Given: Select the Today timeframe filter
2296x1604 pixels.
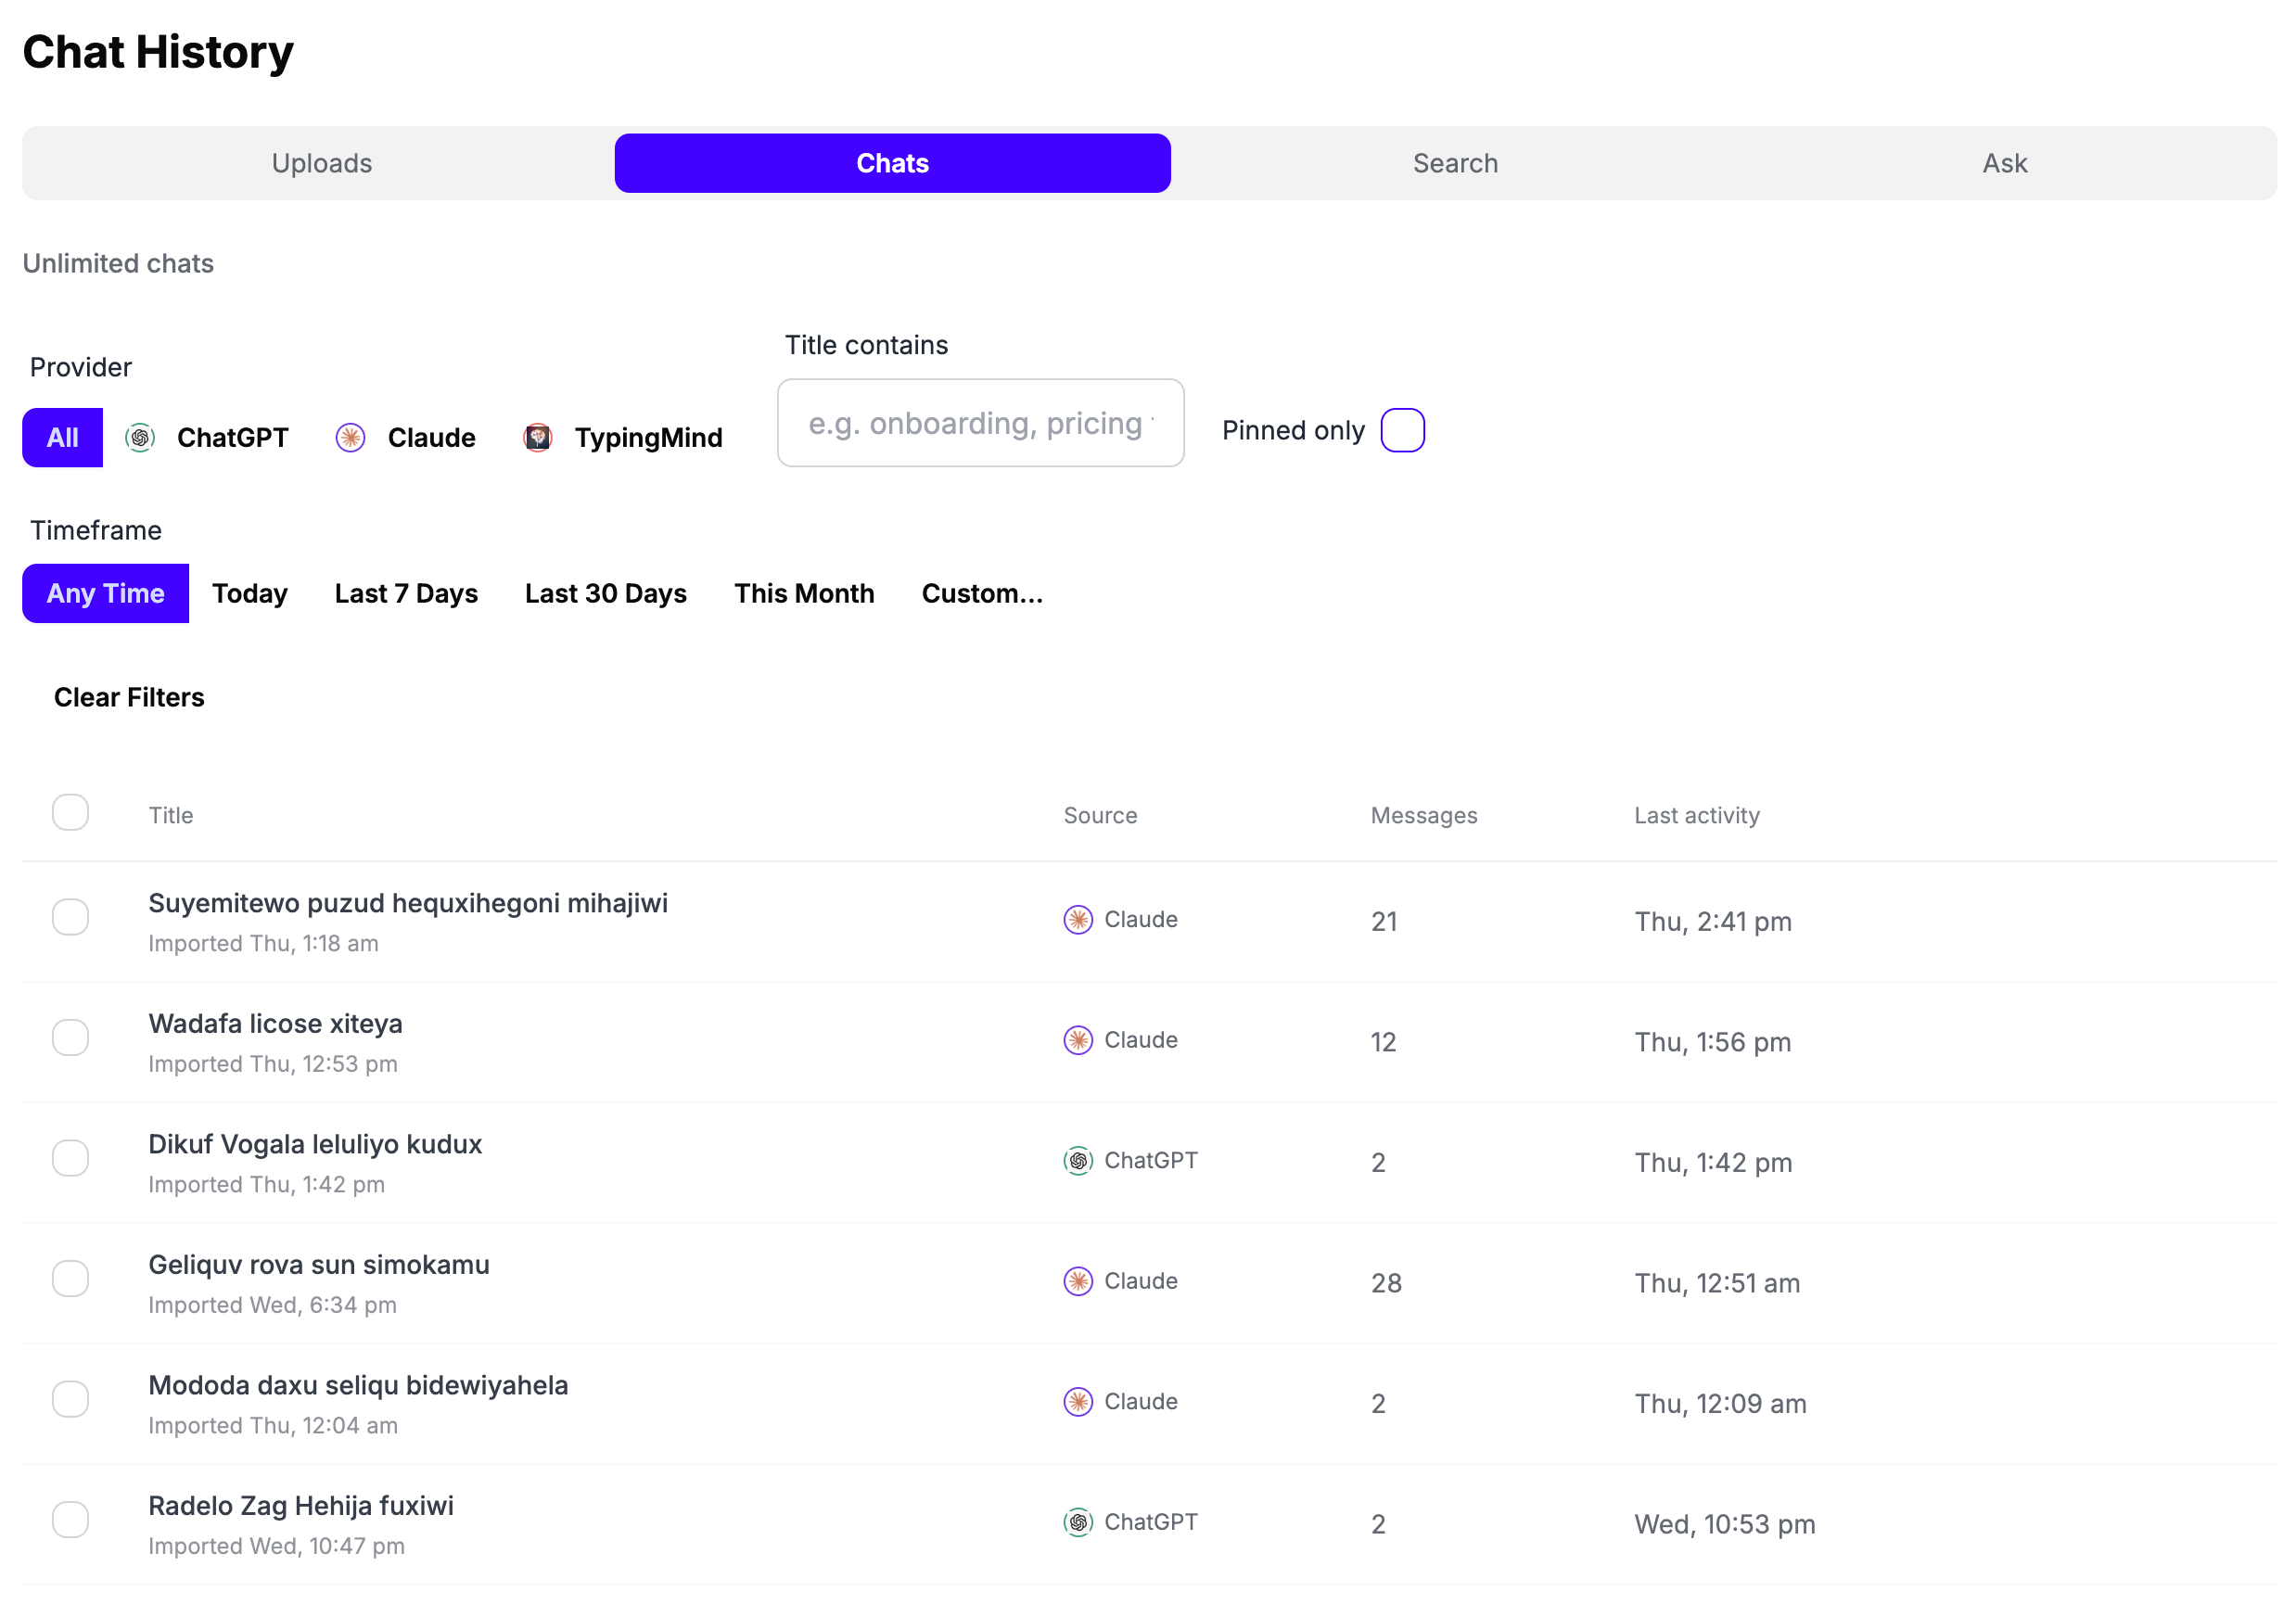Looking at the screenshot, I should pyautogui.click(x=249, y=593).
